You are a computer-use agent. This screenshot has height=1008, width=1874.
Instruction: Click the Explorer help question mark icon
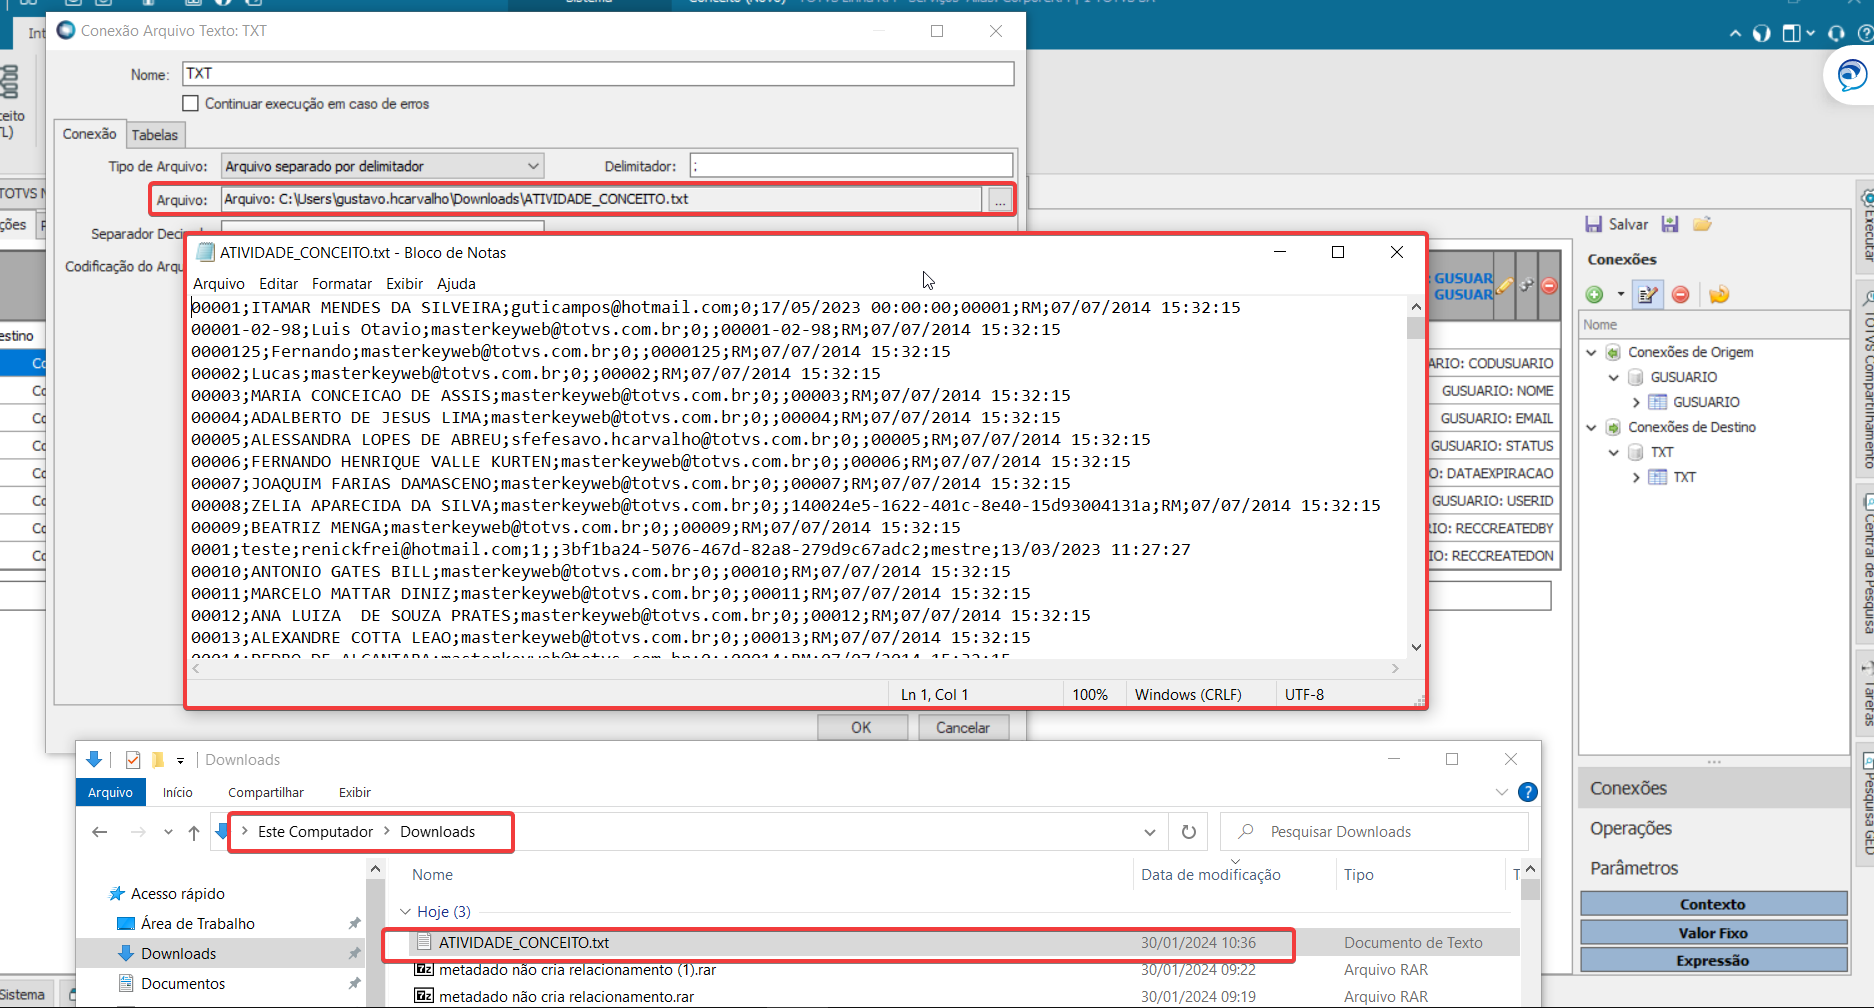[1528, 792]
